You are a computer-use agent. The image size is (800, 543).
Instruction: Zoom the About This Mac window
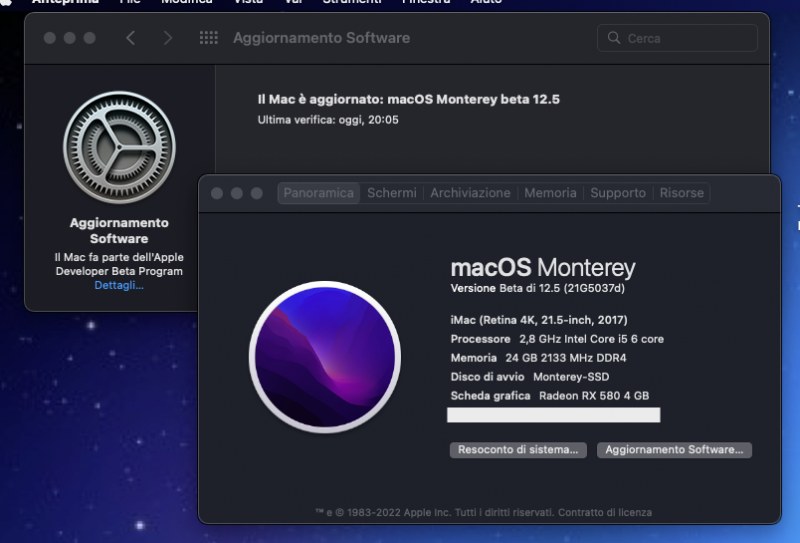coord(257,193)
